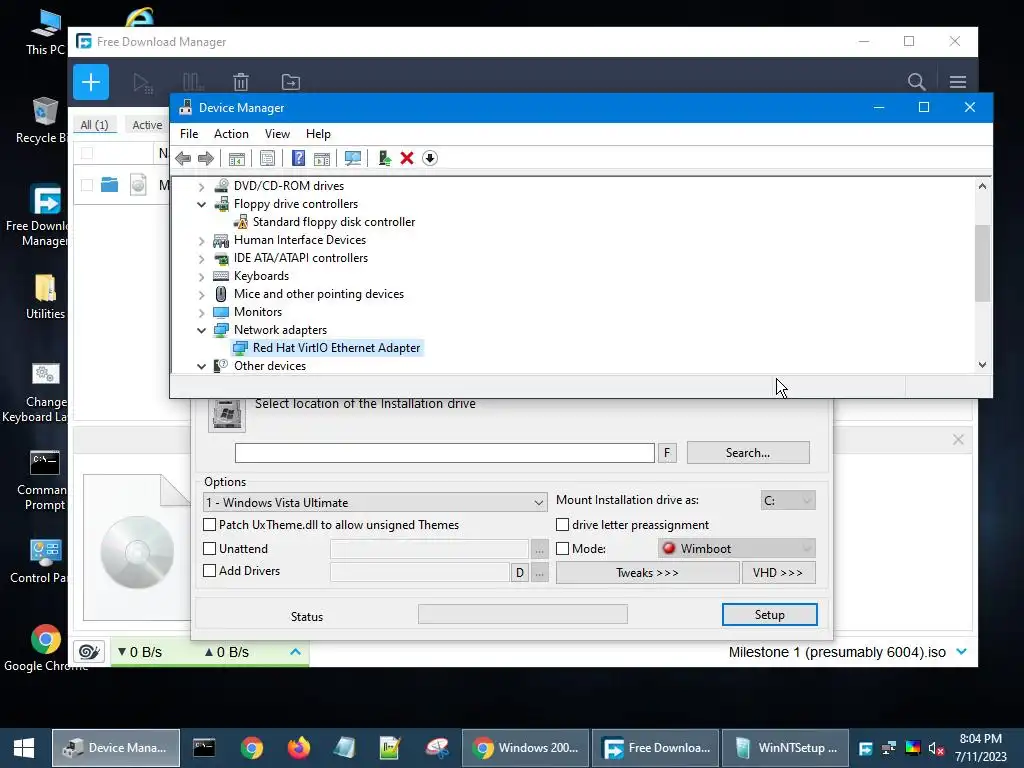This screenshot has height=768, width=1024.
Task: Open Utilities folder on desktop
Action: click(45, 297)
